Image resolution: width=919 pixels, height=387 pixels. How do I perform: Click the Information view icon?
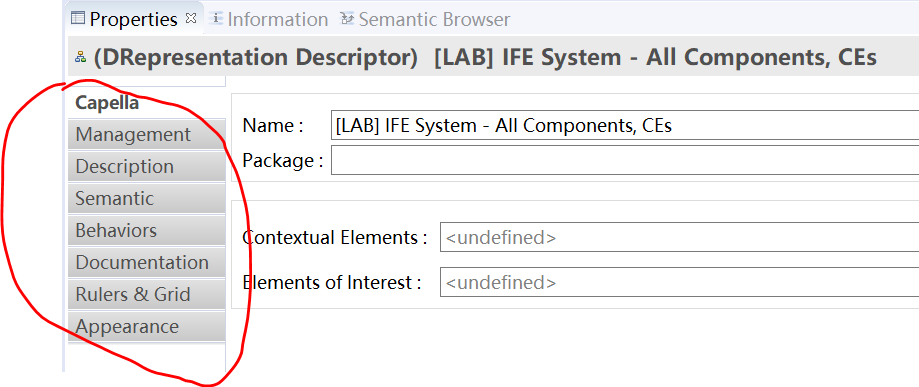[217, 19]
